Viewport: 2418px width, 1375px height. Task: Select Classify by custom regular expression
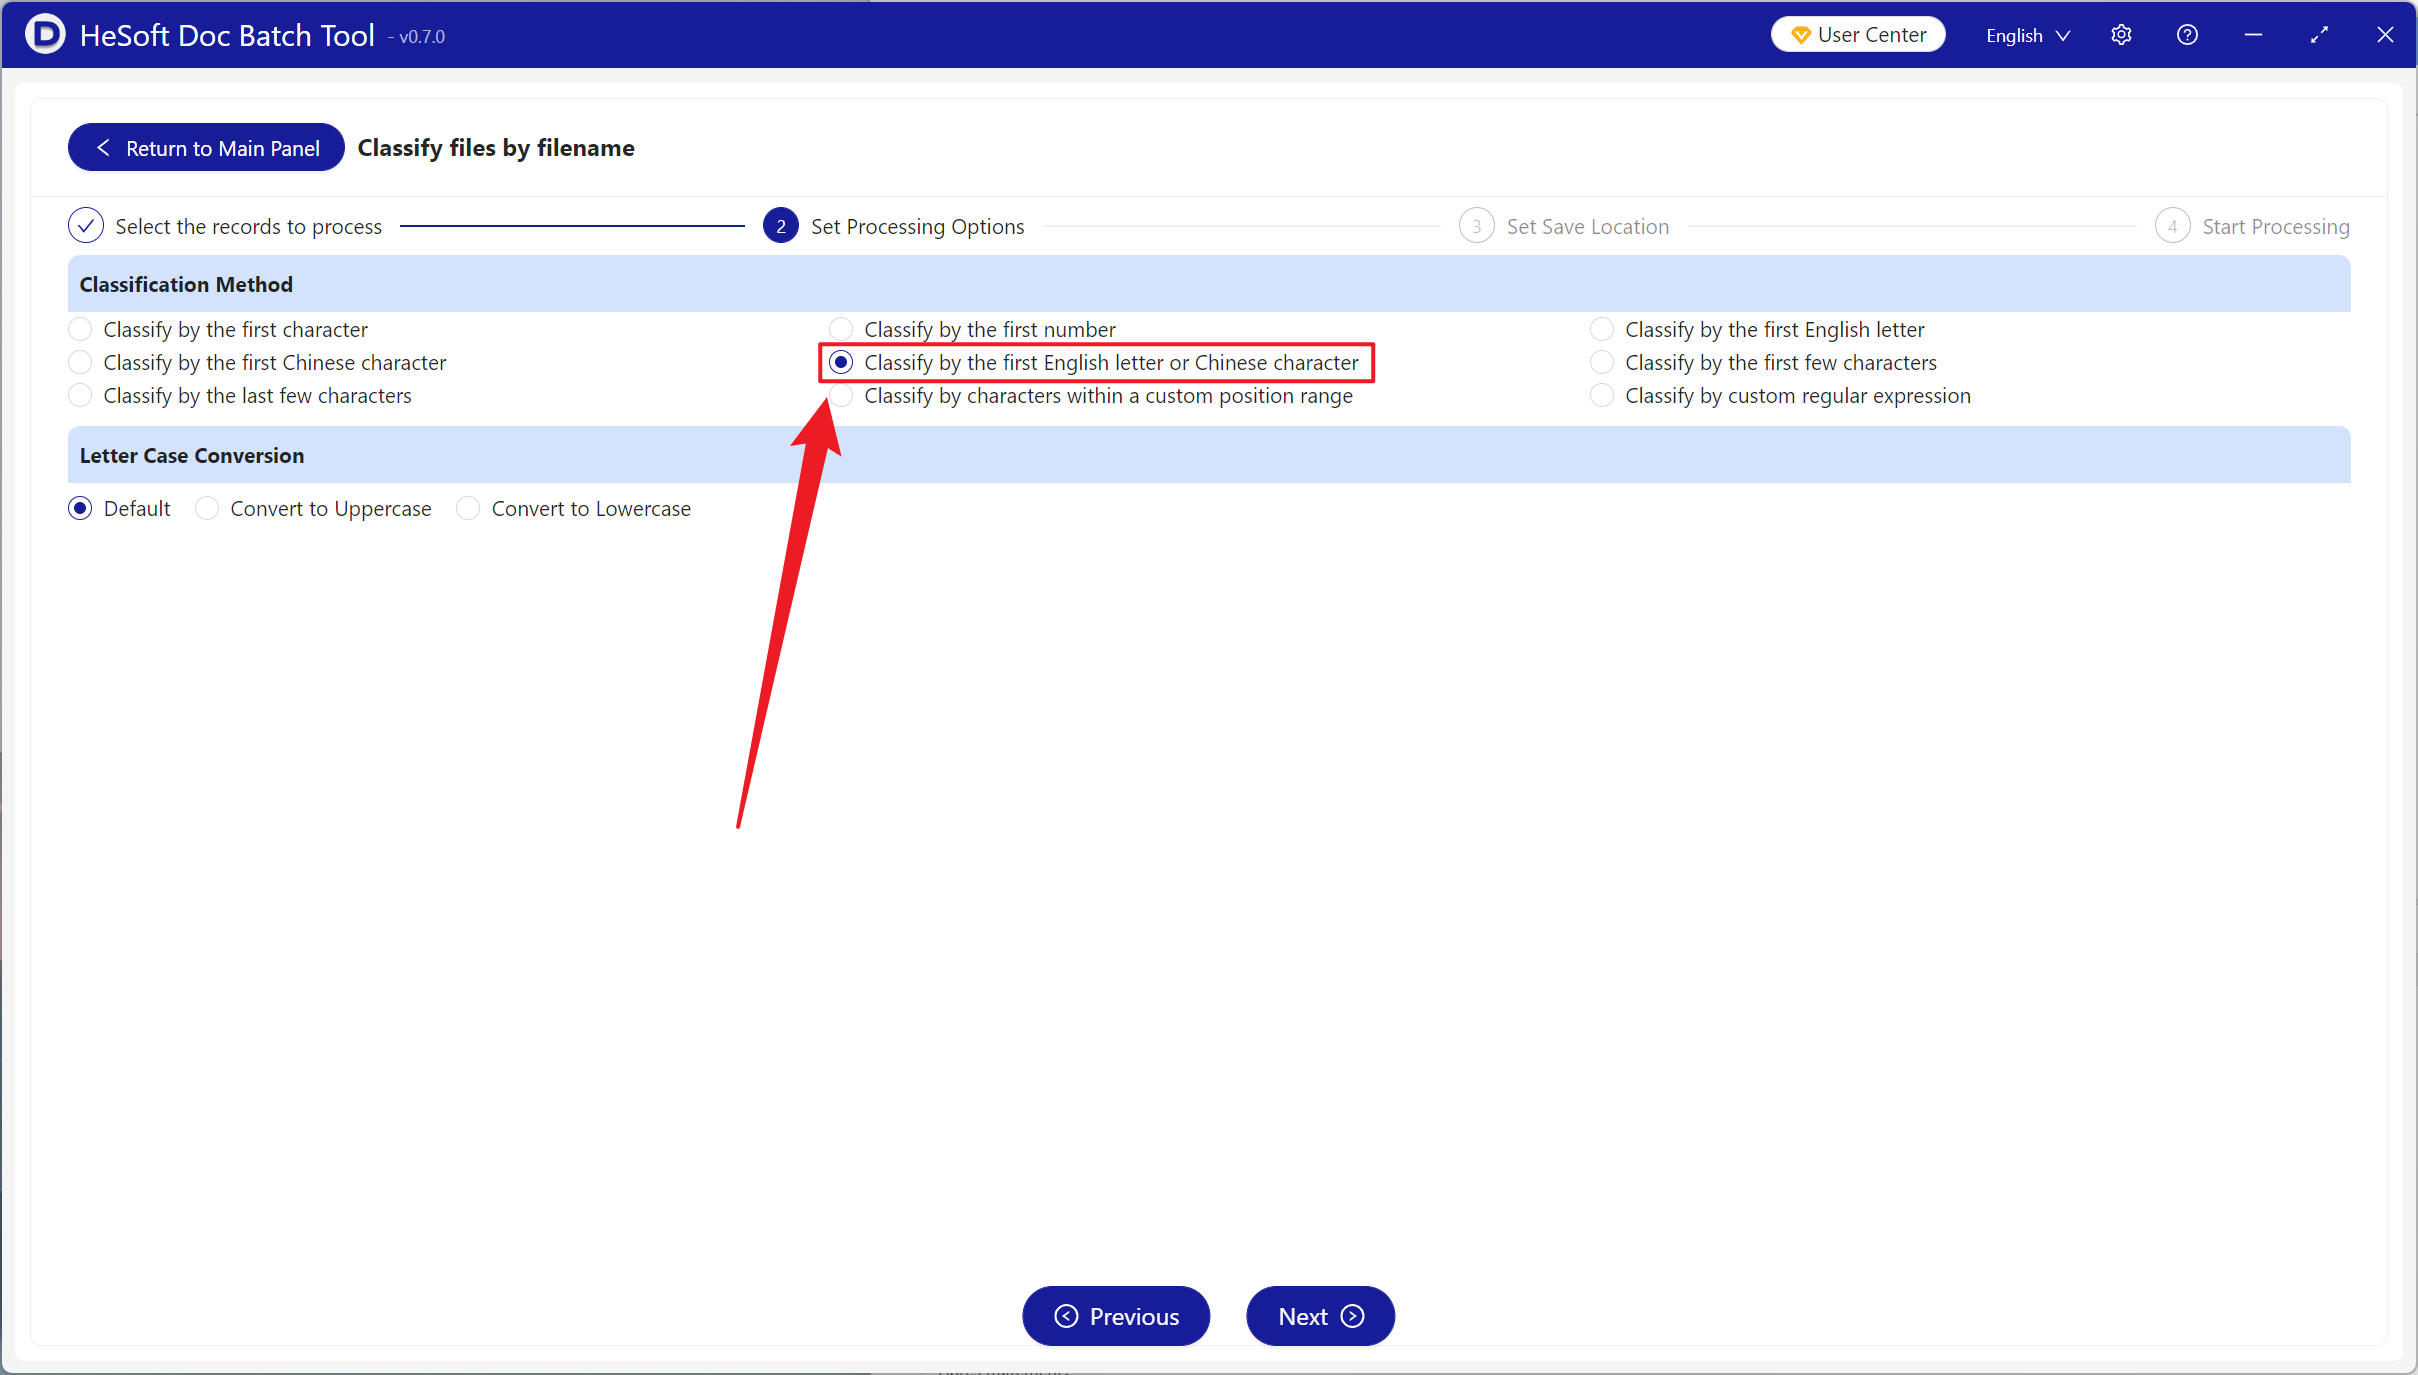click(x=1780, y=395)
